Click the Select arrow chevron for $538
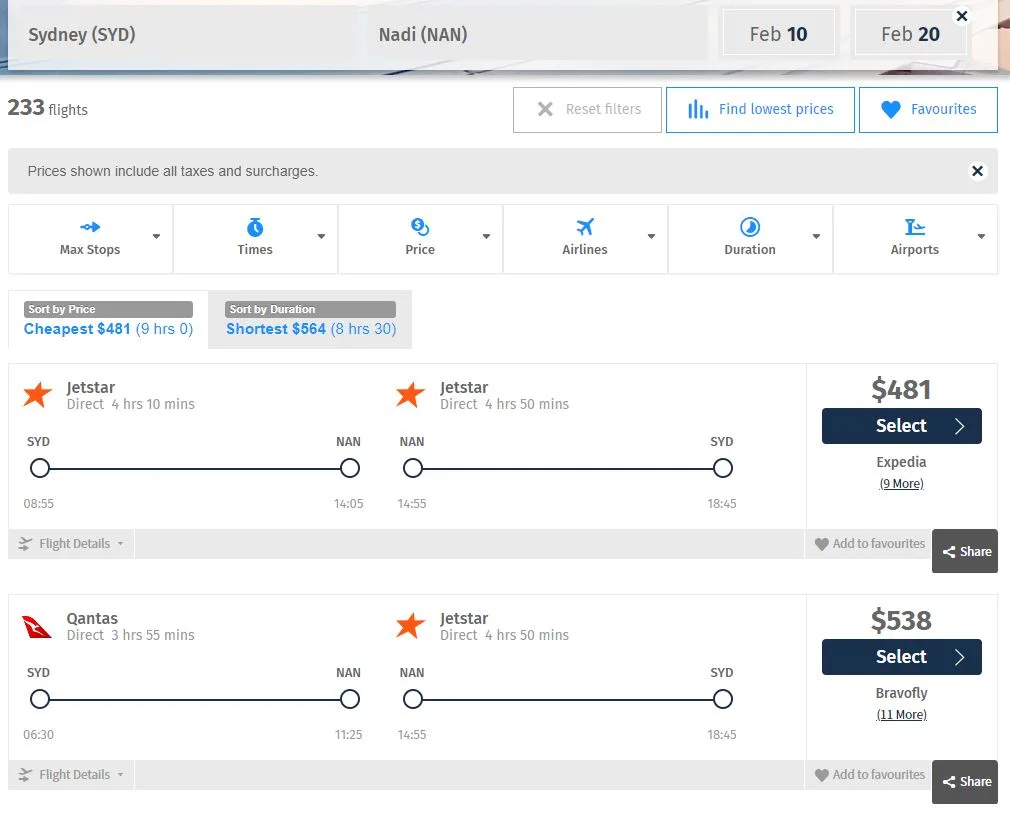Screen dimensions: 1010x814 (960, 658)
